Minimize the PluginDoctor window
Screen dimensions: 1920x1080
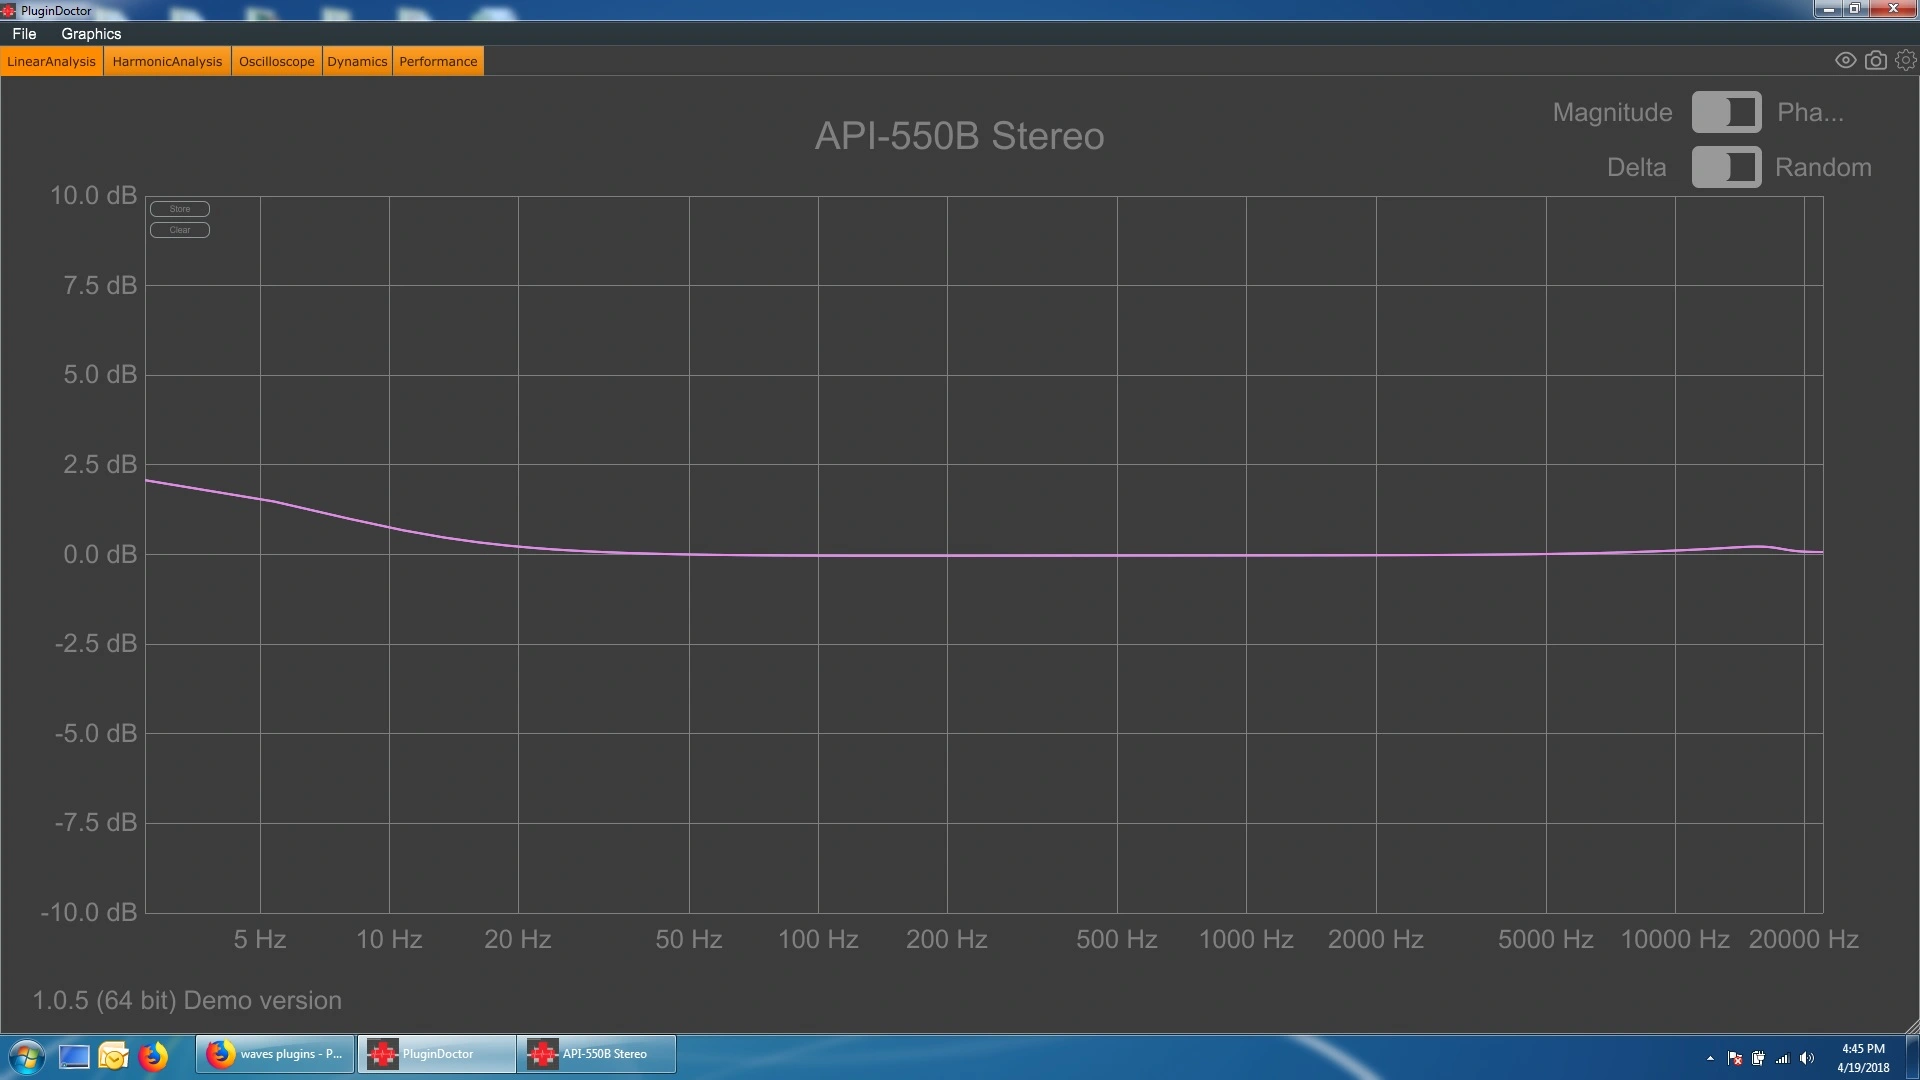tap(1828, 9)
